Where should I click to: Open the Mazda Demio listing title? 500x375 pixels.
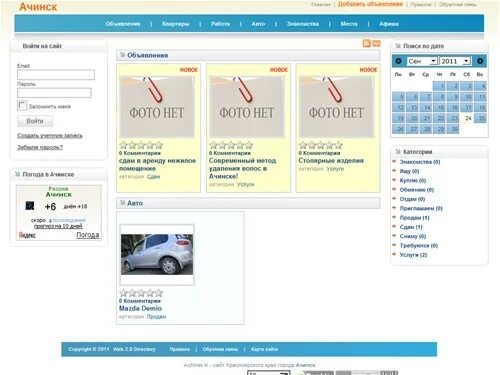[x=140, y=308]
